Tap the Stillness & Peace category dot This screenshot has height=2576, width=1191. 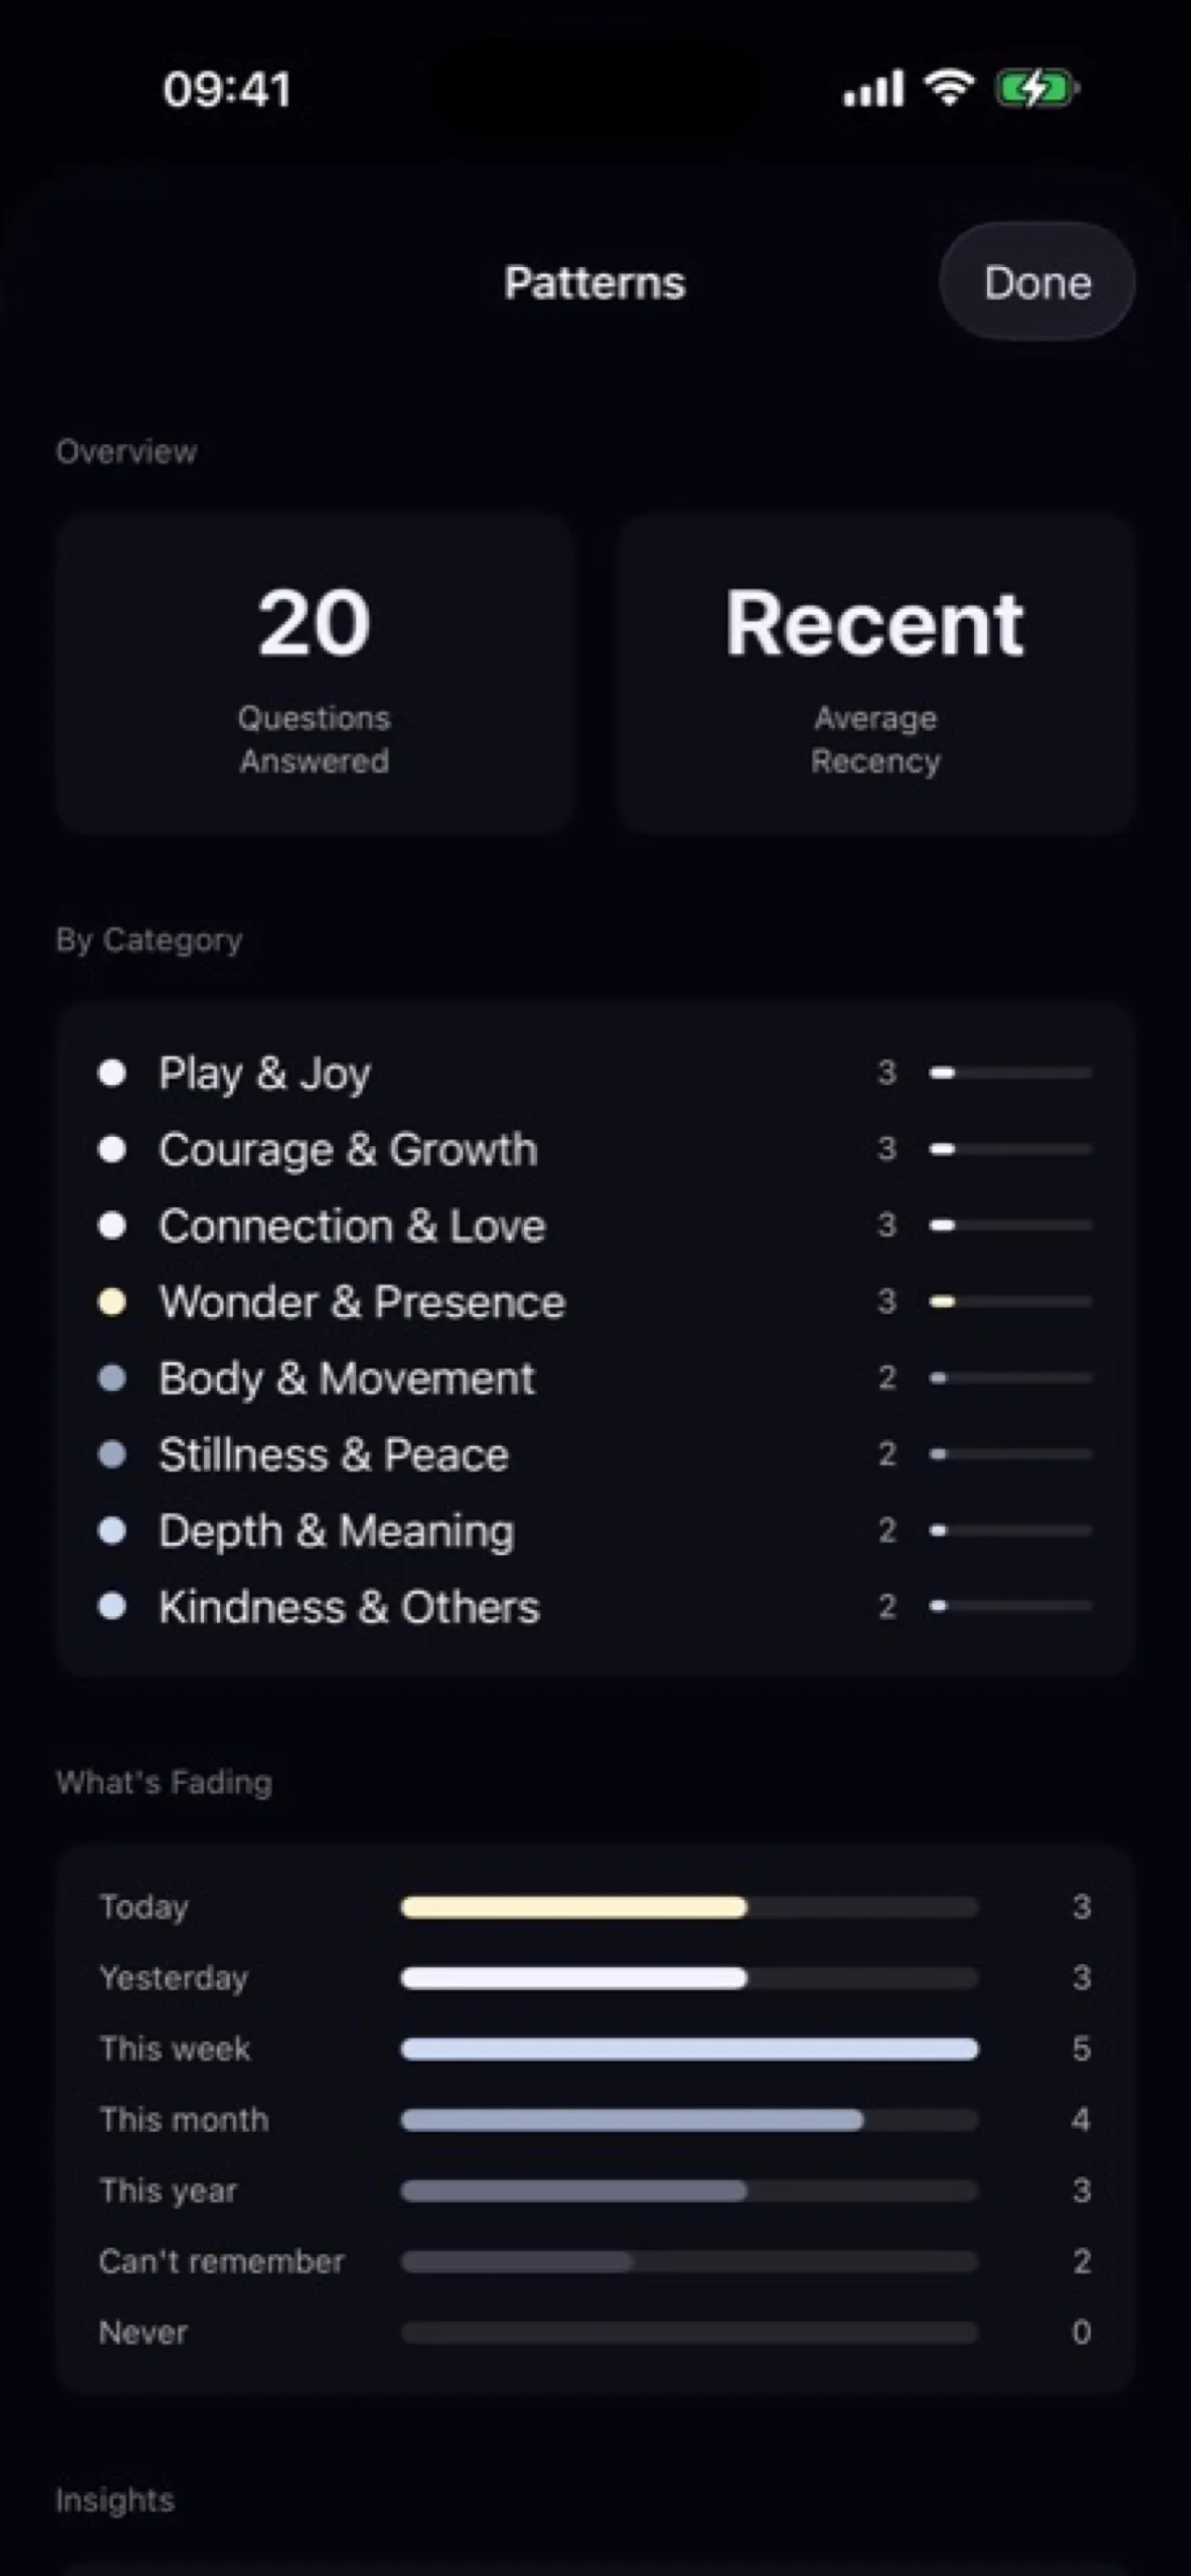pyautogui.click(x=112, y=1454)
